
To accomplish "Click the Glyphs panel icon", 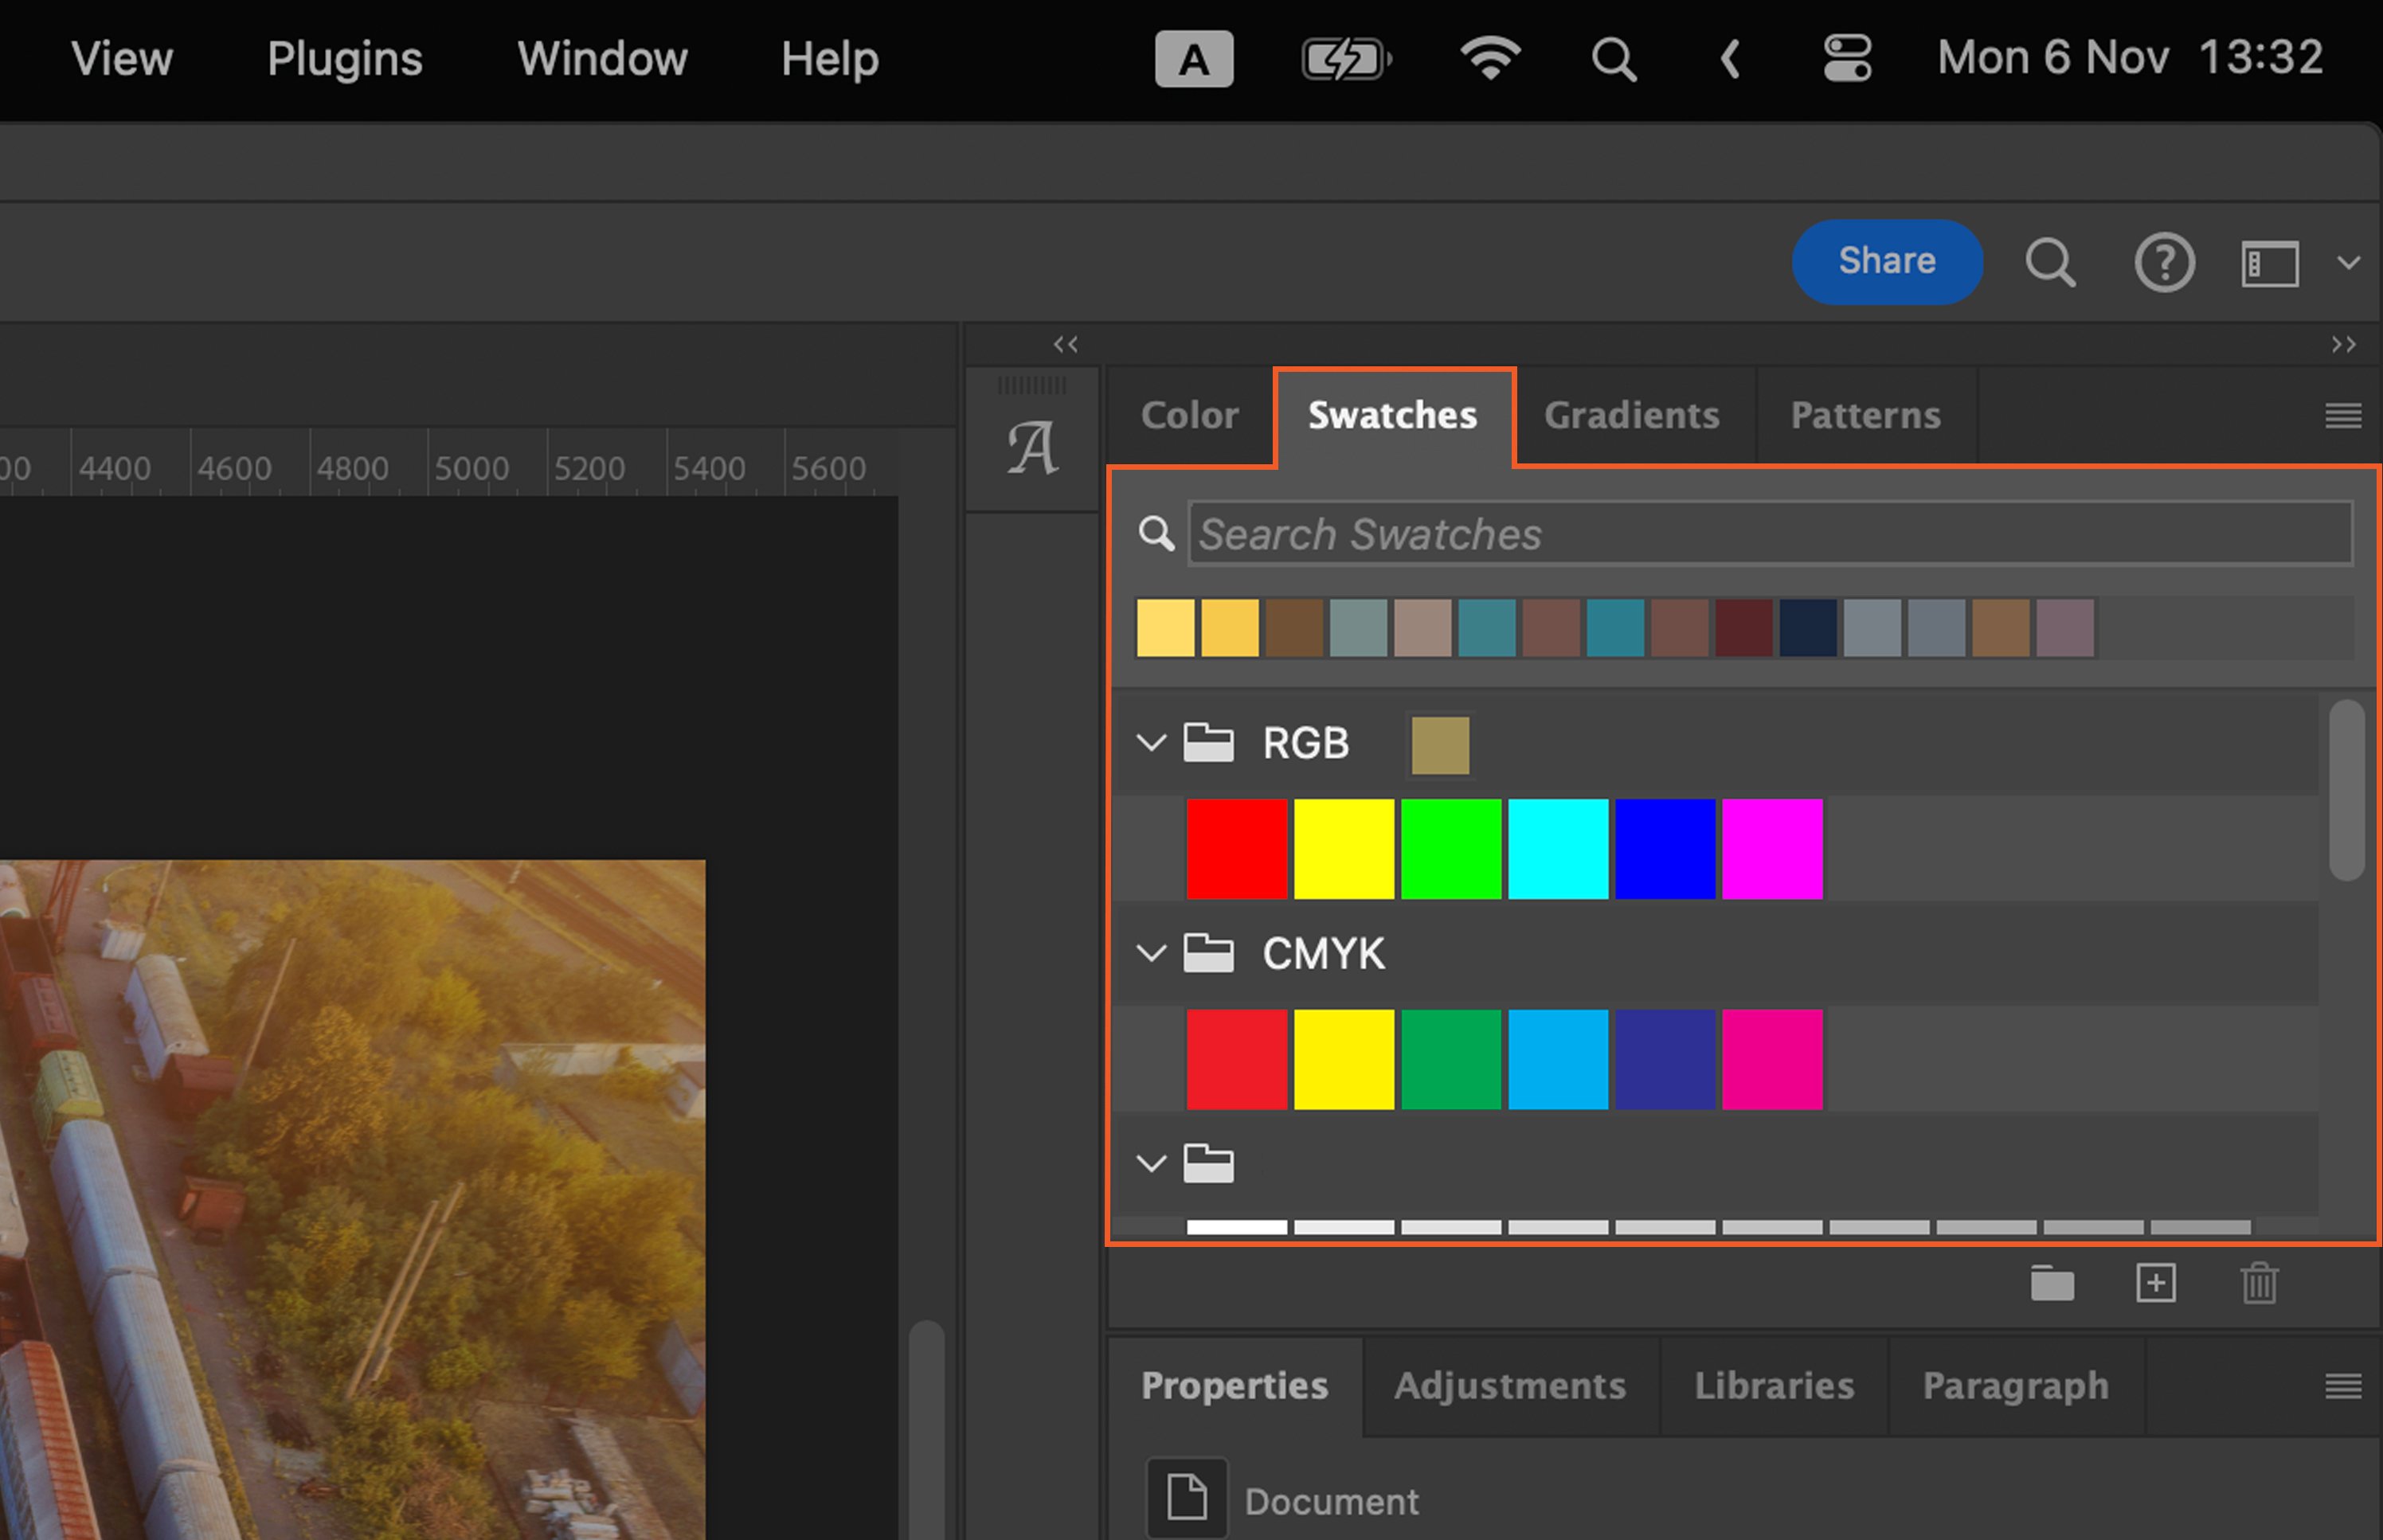I will pyautogui.click(x=1032, y=447).
